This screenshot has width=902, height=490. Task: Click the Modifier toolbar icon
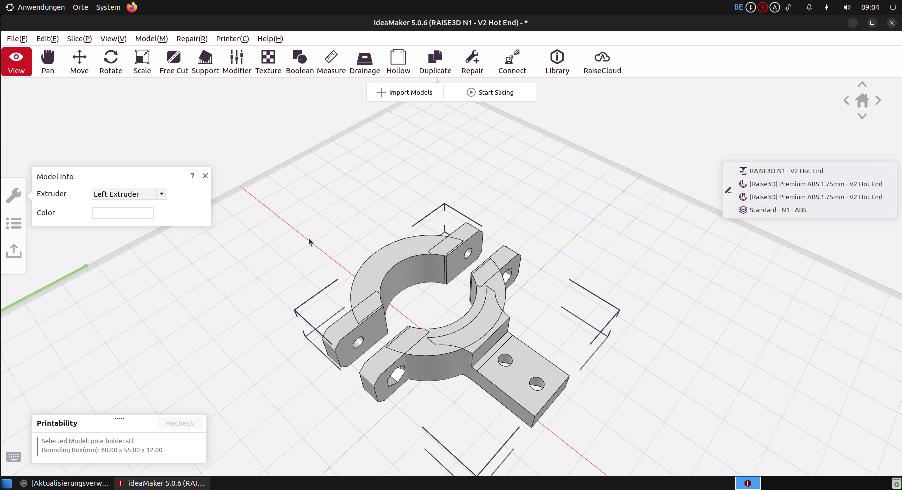coord(236,62)
